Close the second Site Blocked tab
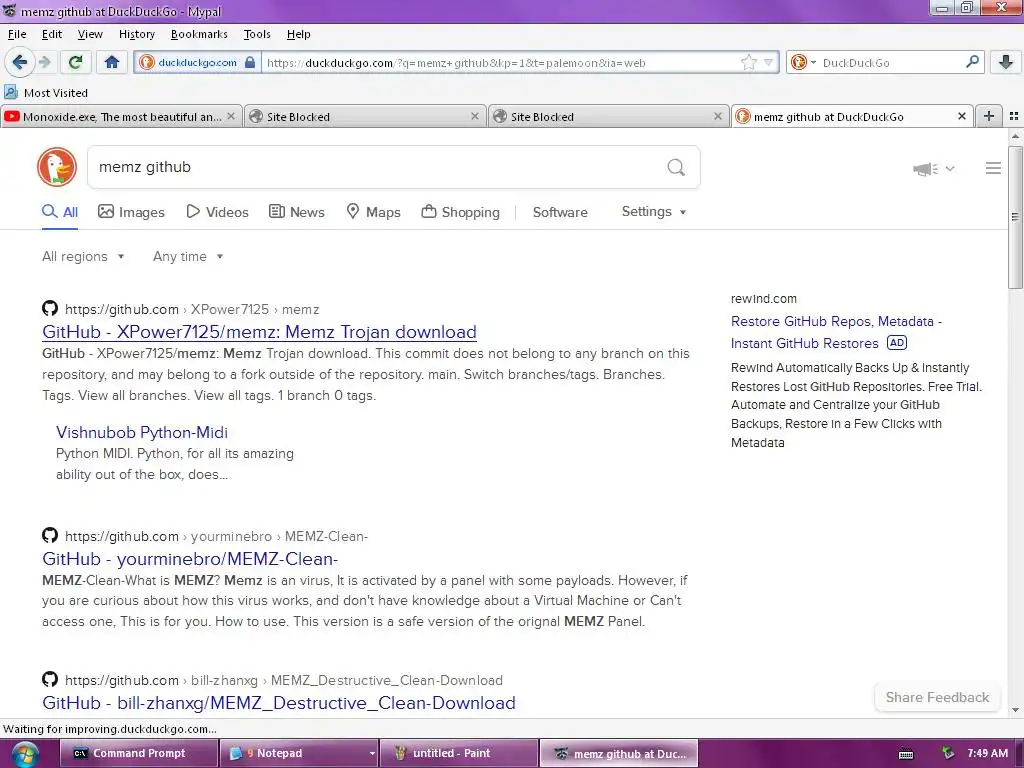 click(x=718, y=116)
